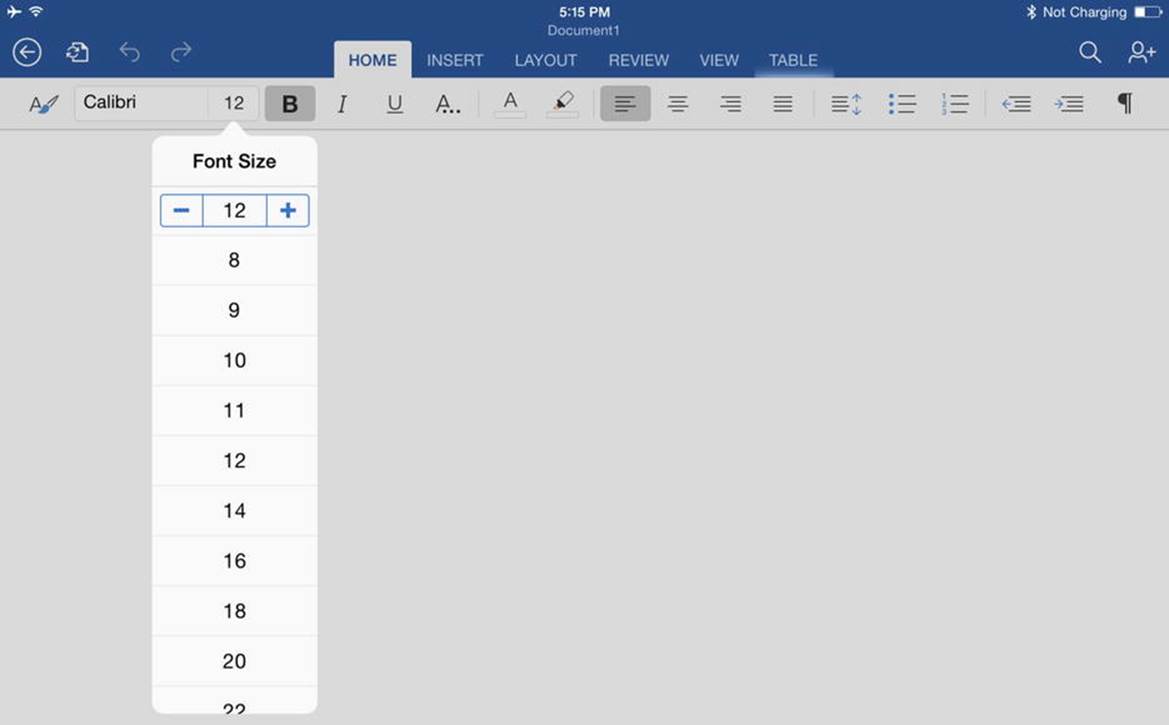Center align the text
The height and width of the screenshot is (725, 1169).
[x=678, y=104]
